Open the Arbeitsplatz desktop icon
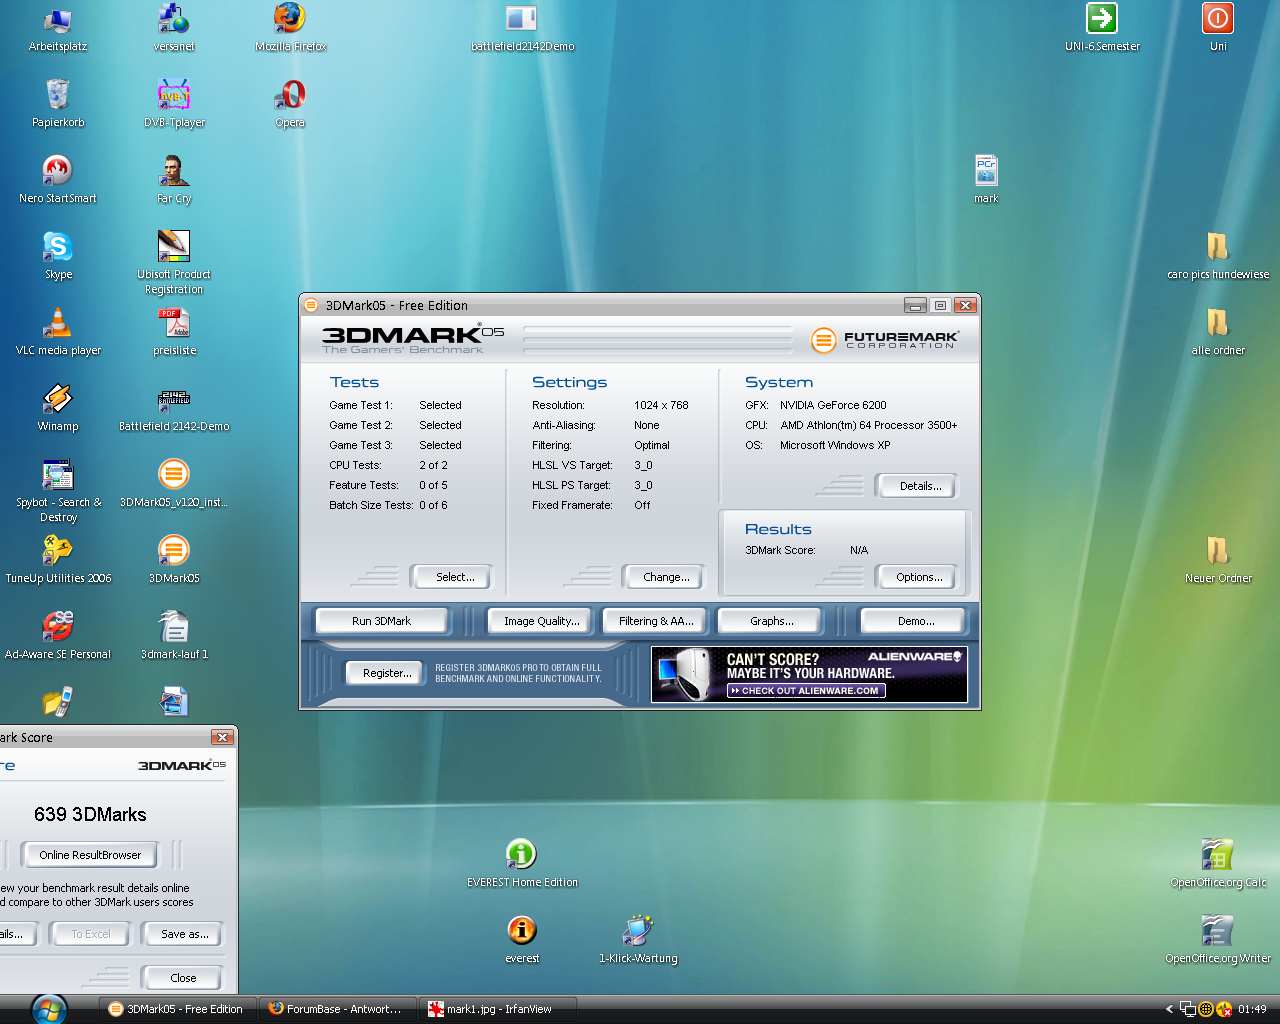 58,28
